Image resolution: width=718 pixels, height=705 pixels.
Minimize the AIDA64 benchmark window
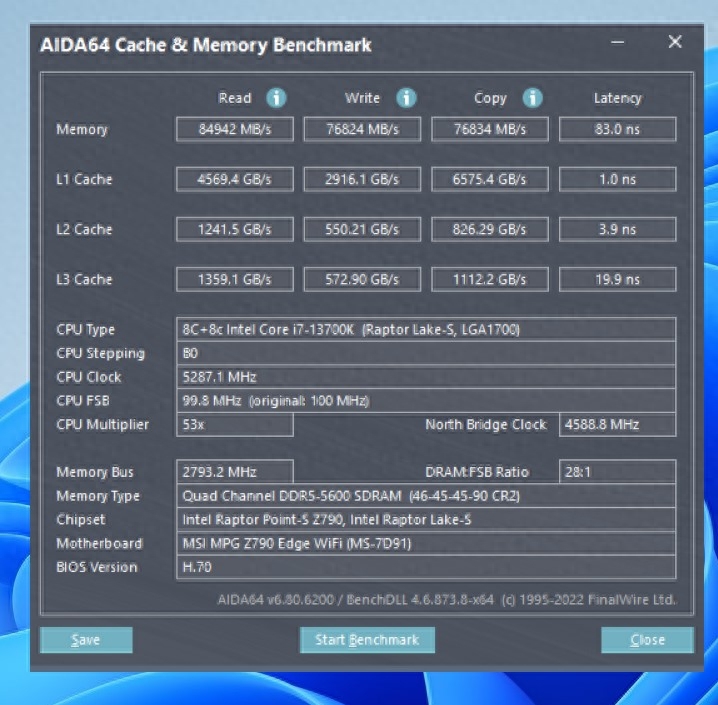pos(617,42)
